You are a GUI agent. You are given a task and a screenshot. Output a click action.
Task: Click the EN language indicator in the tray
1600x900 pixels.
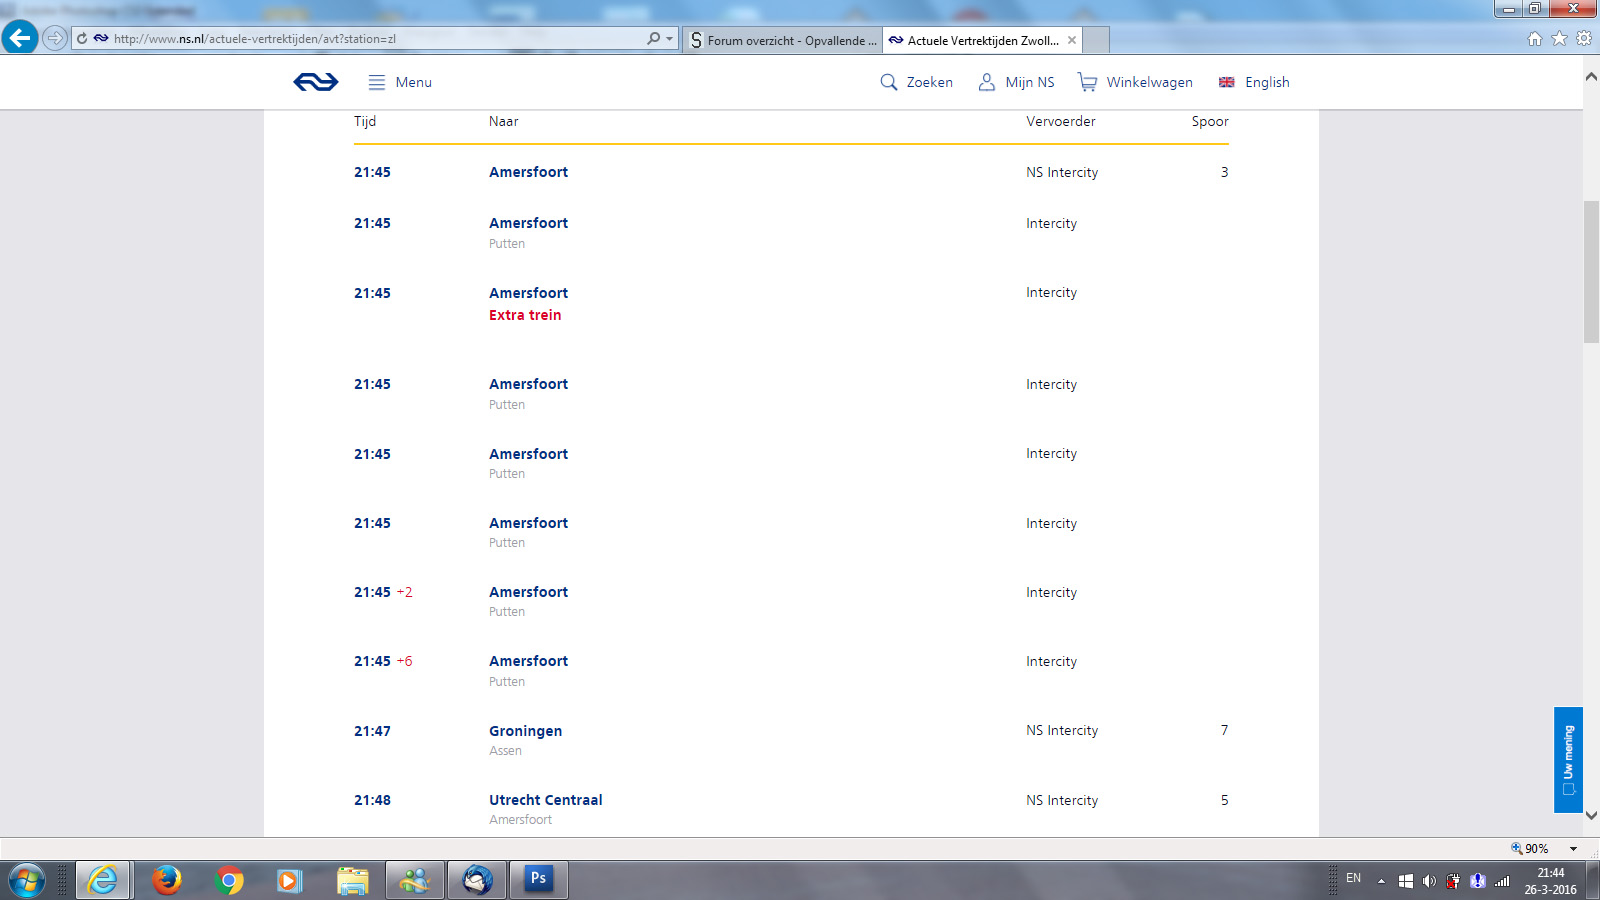point(1353,878)
